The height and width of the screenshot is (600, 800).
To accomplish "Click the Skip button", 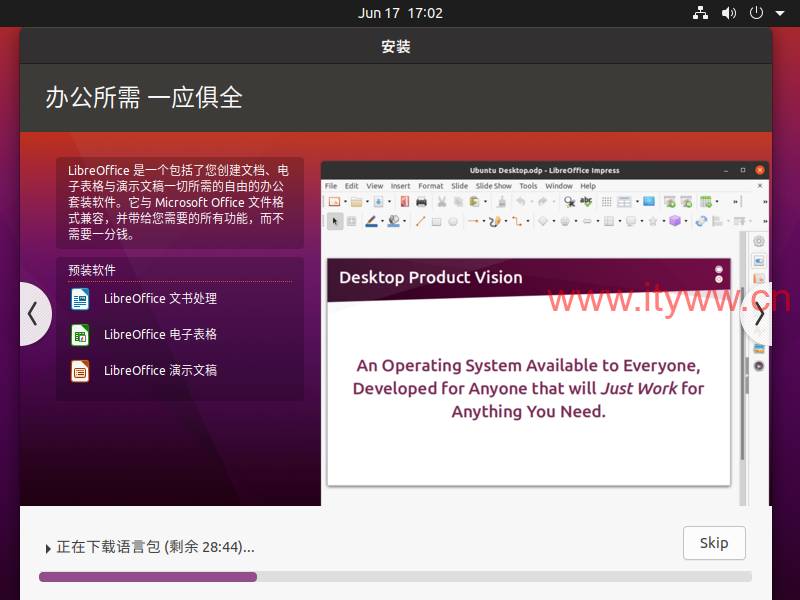I will [x=714, y=543].
